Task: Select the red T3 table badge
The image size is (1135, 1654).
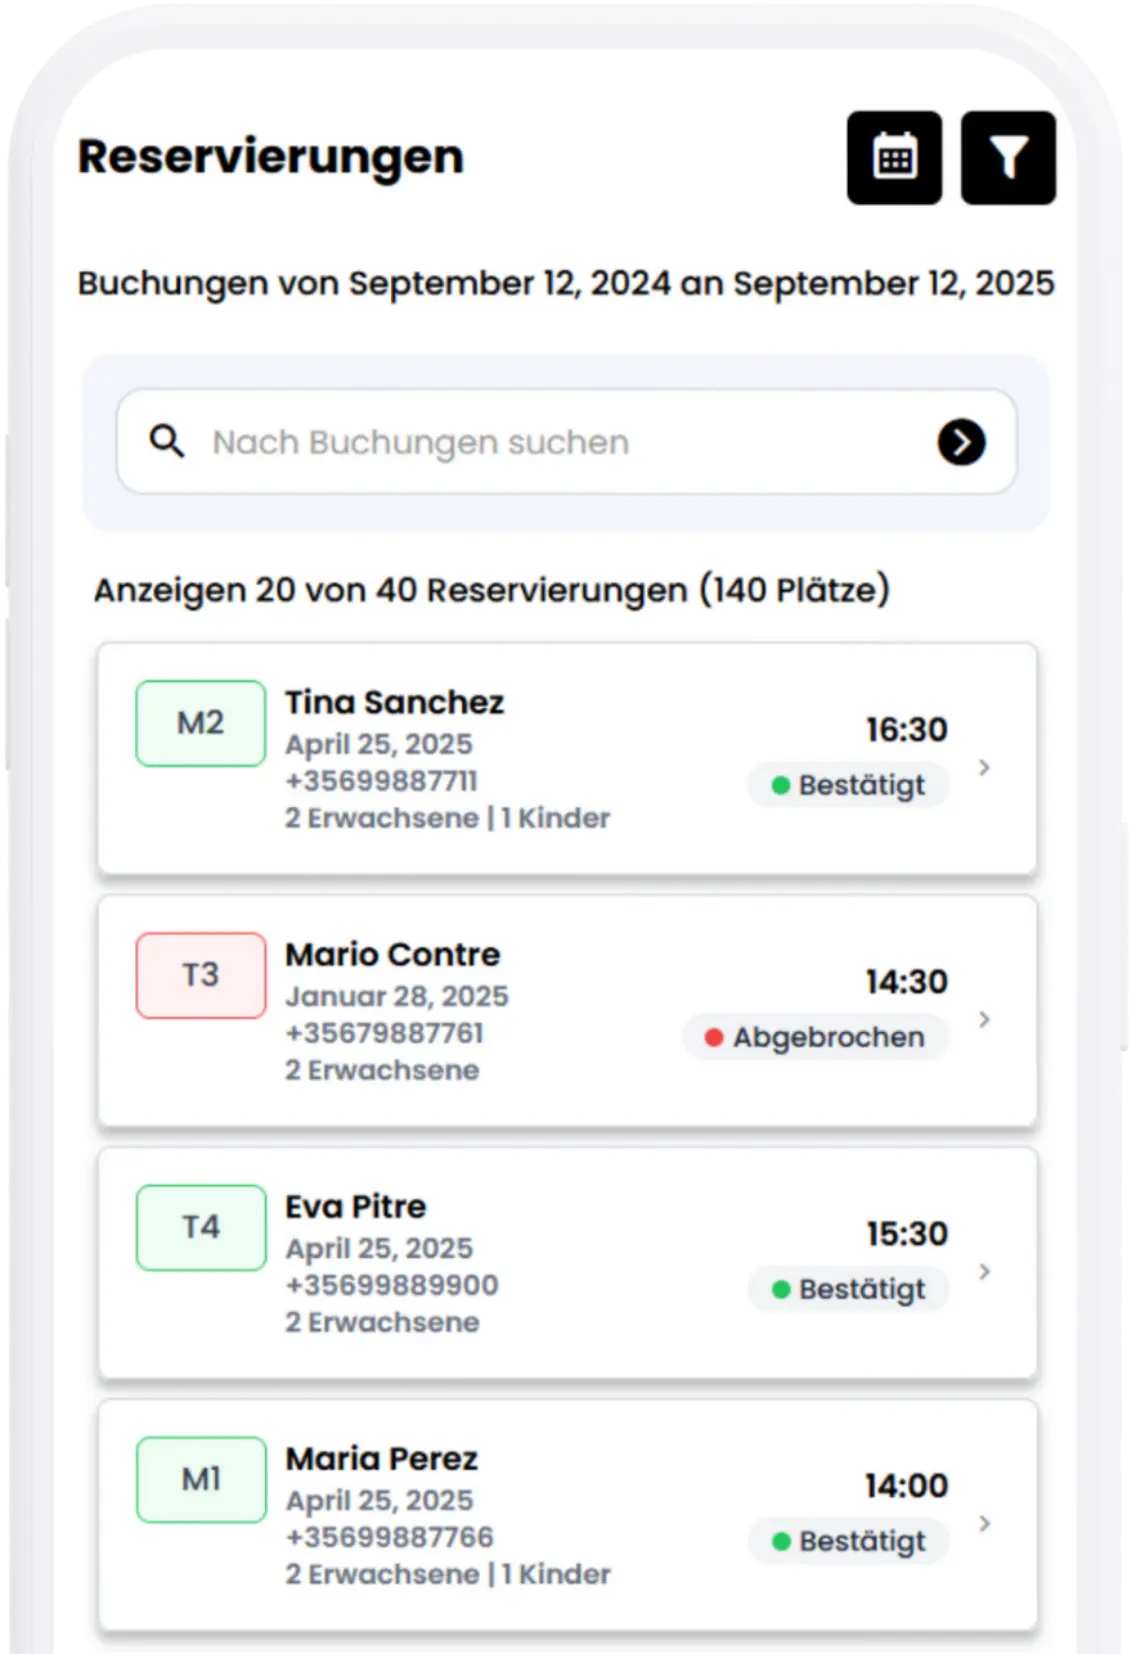Action: (201, 975)
